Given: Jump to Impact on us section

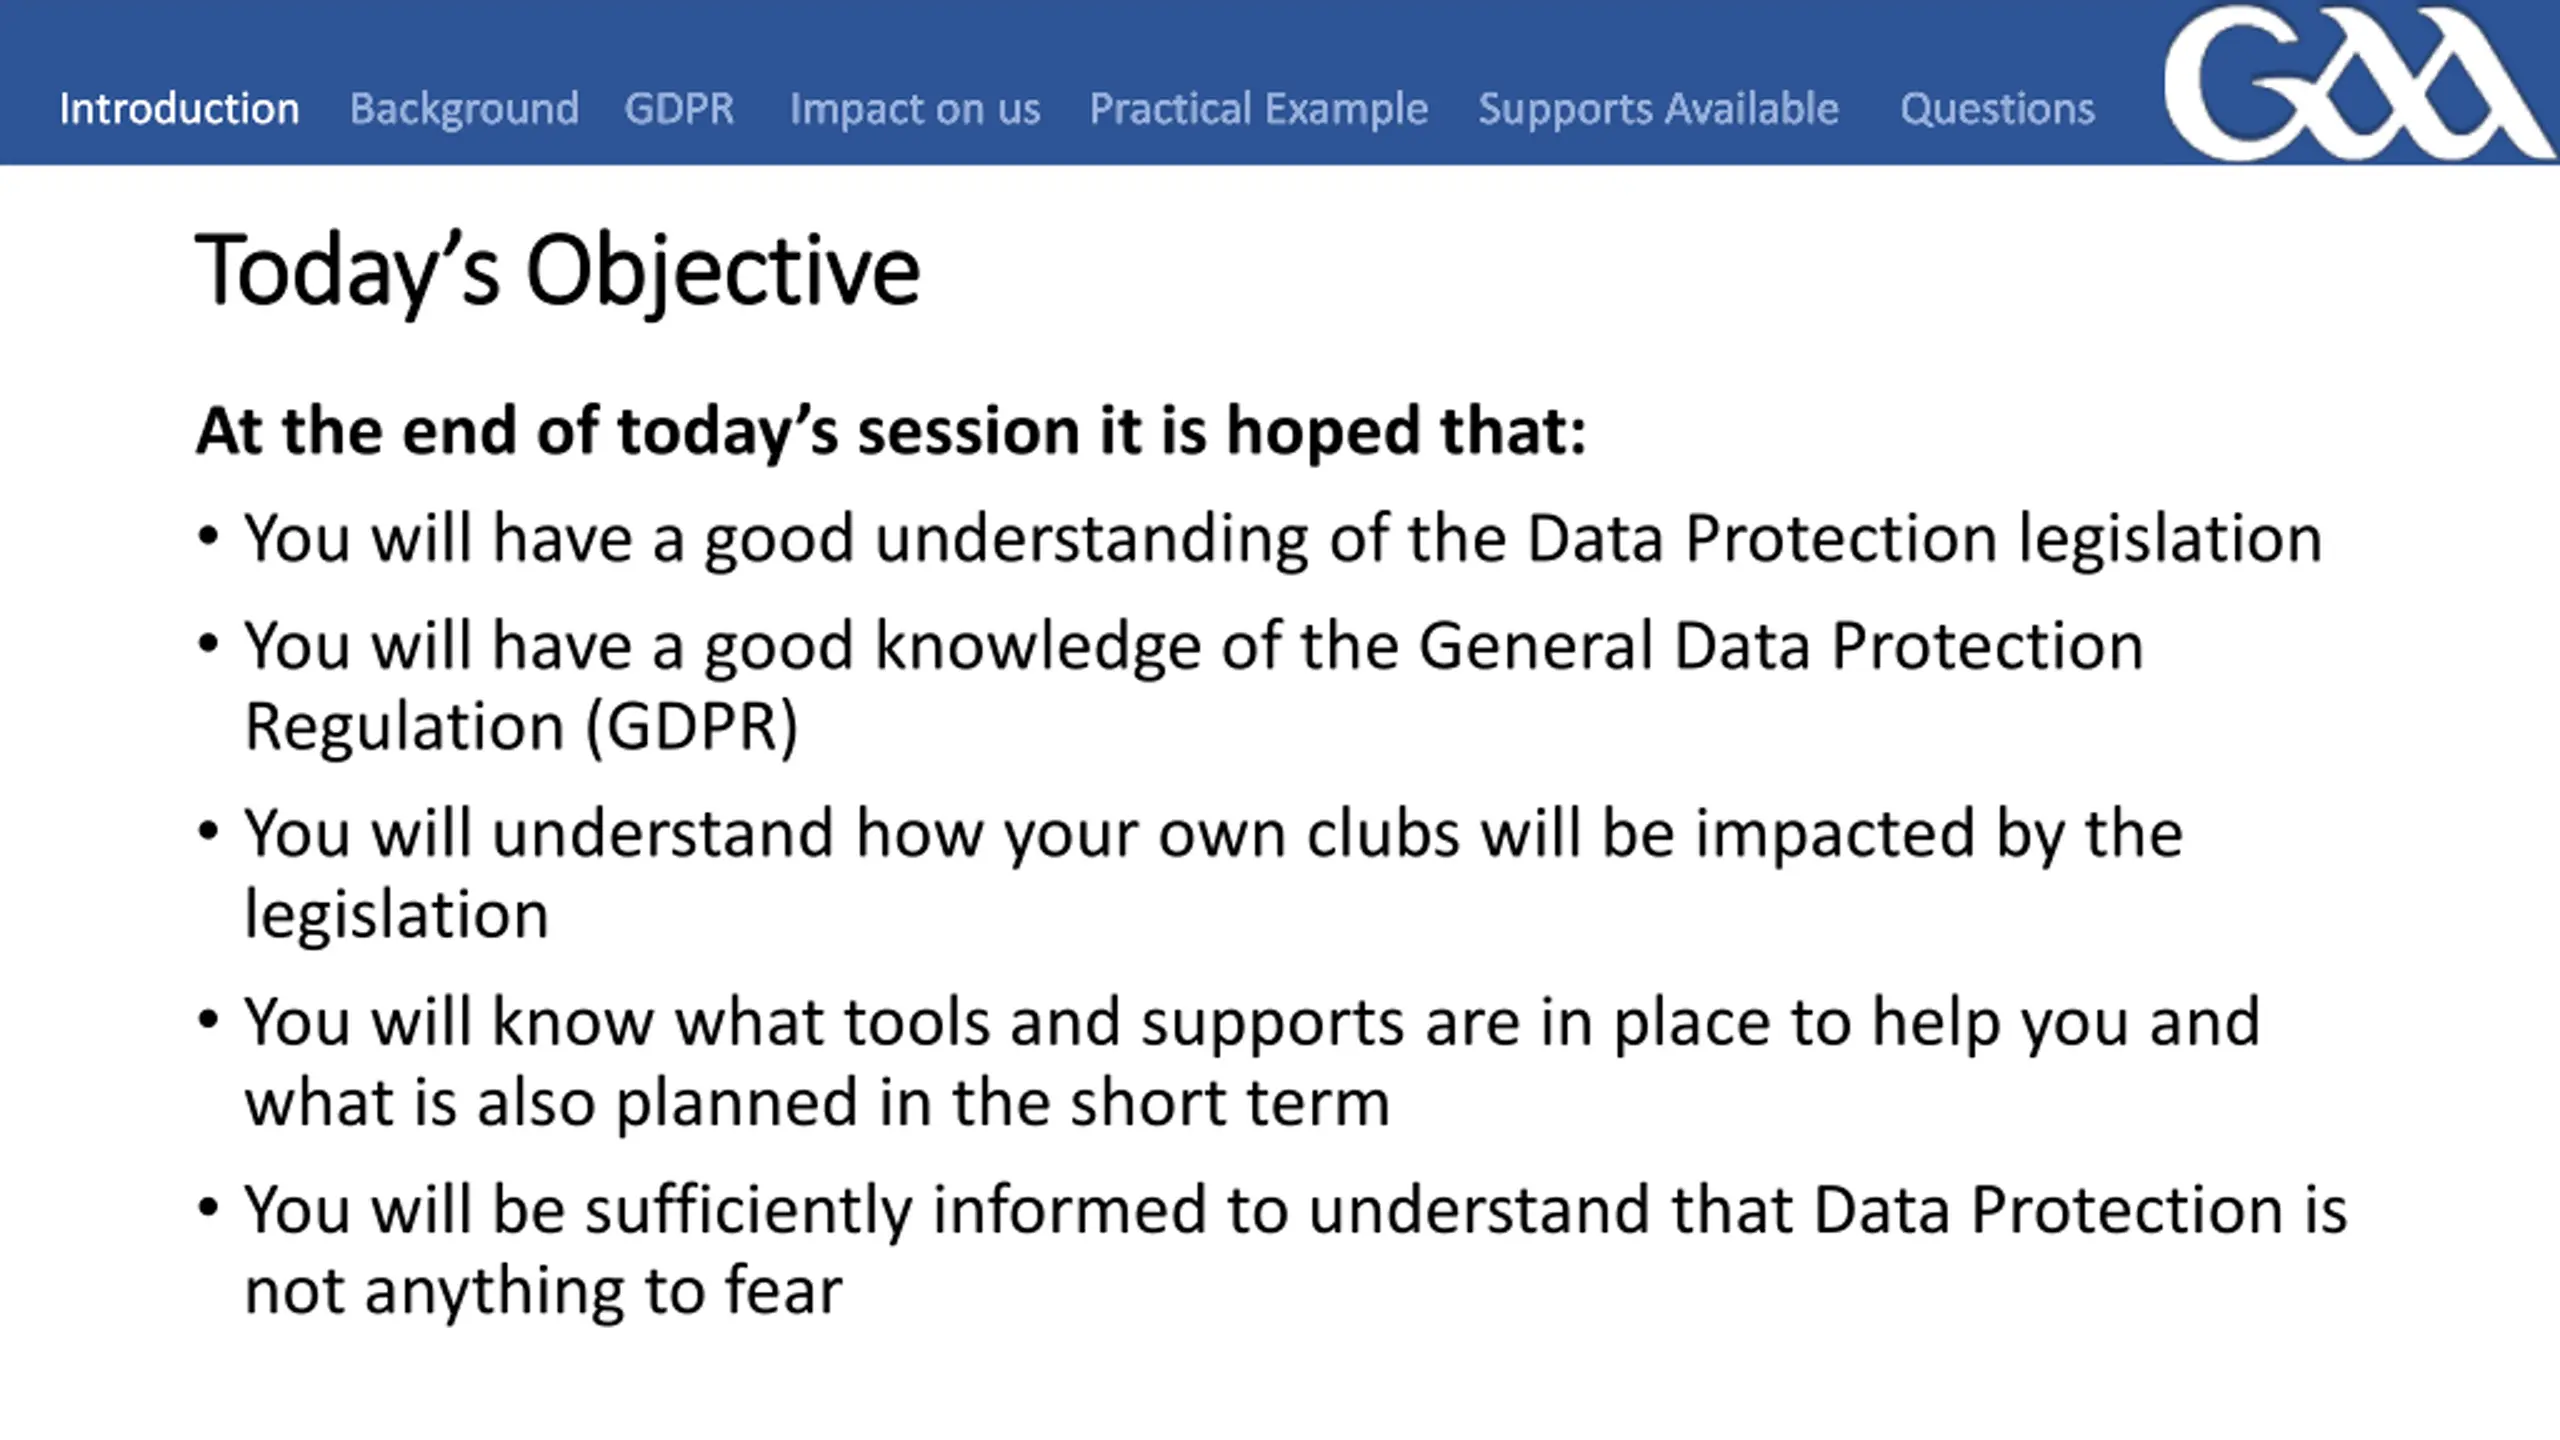Looking at the screenshot, I should (915, 108).
